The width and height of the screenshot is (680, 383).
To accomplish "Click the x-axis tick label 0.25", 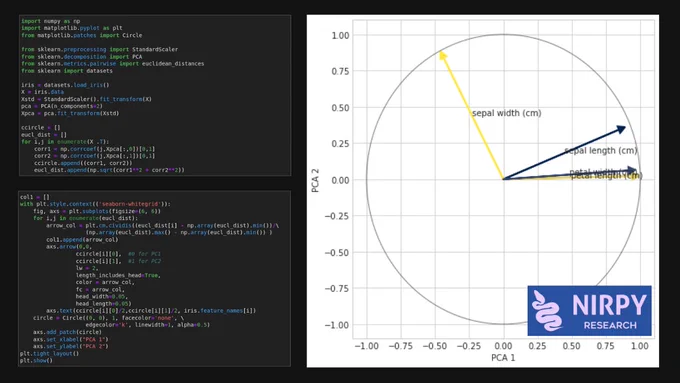I will (537, 346).
